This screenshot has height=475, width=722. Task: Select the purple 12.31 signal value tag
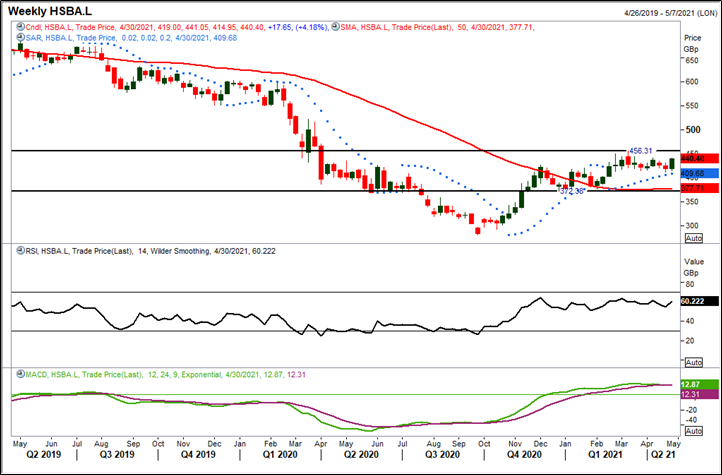pyautogui.click(x=699, y=394)
